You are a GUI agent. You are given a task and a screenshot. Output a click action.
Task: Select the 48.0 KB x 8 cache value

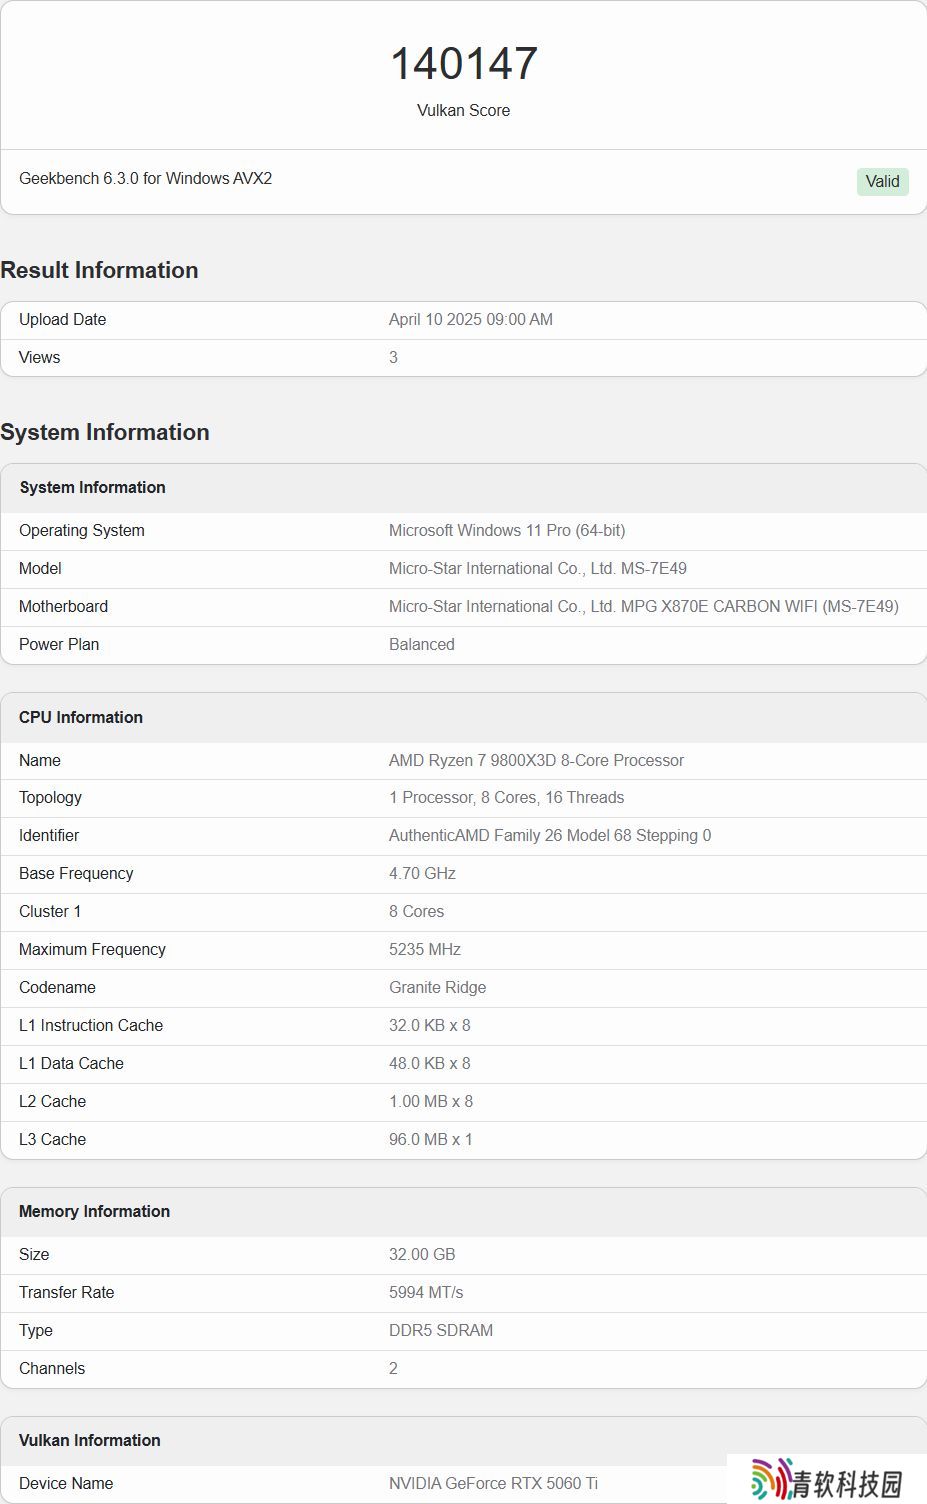click(x=430, y=1064)
